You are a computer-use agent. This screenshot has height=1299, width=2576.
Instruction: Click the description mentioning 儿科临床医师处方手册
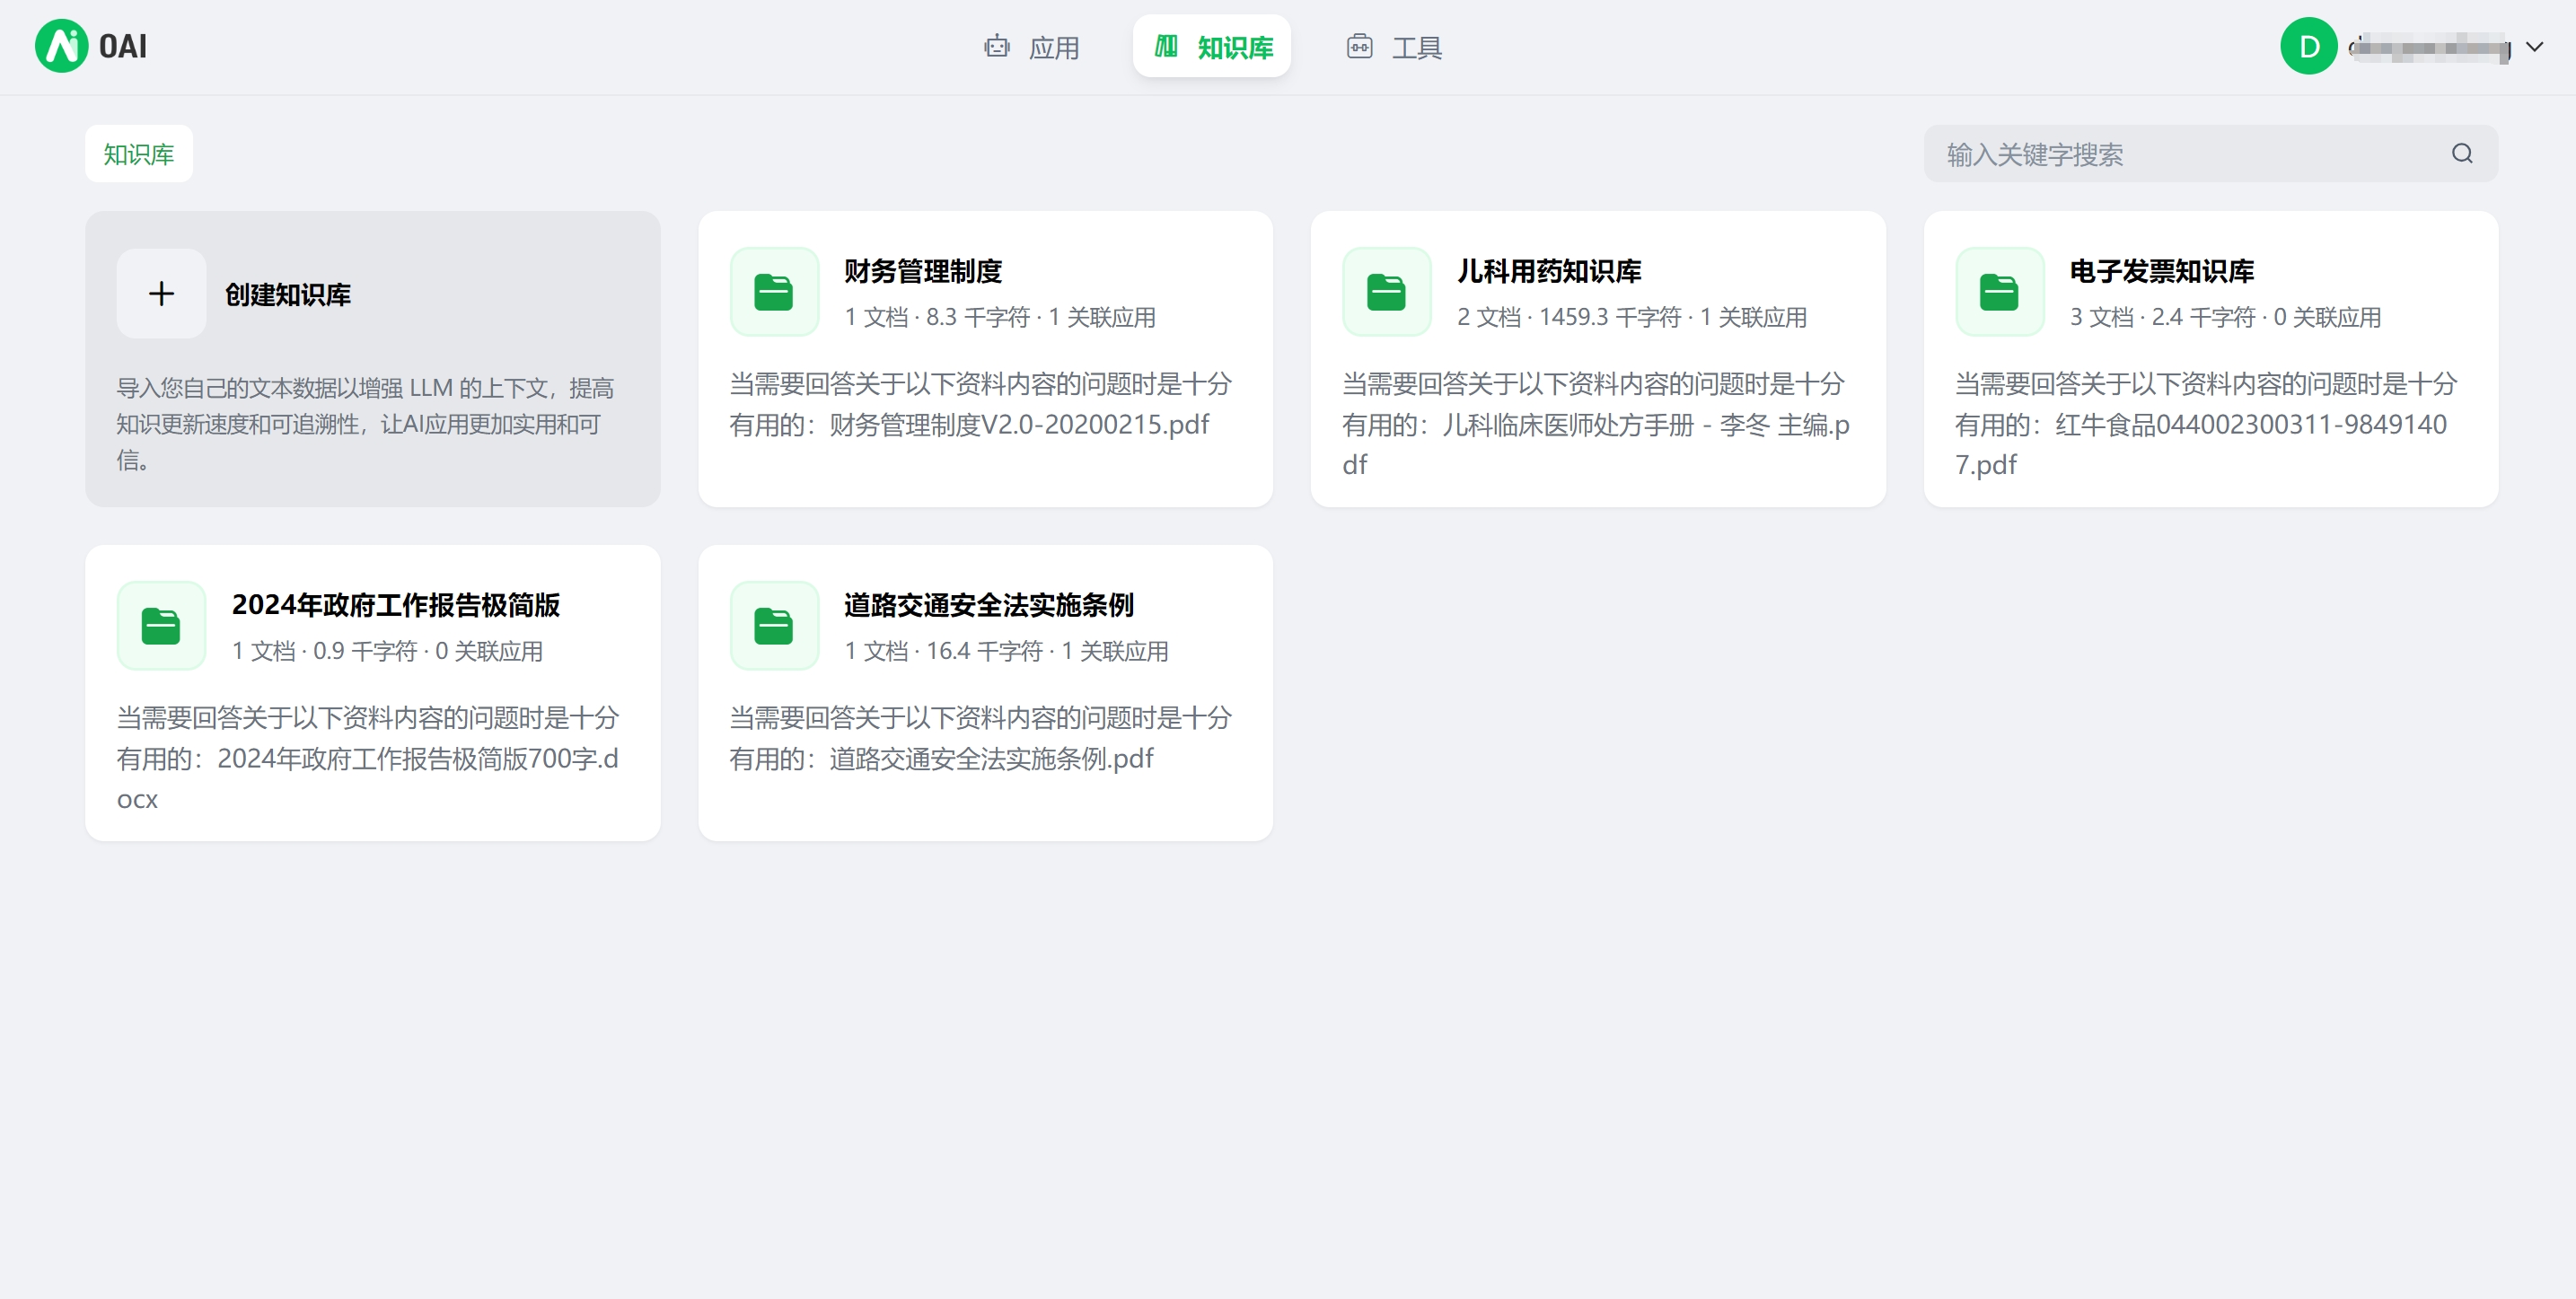coord(1596,424)
